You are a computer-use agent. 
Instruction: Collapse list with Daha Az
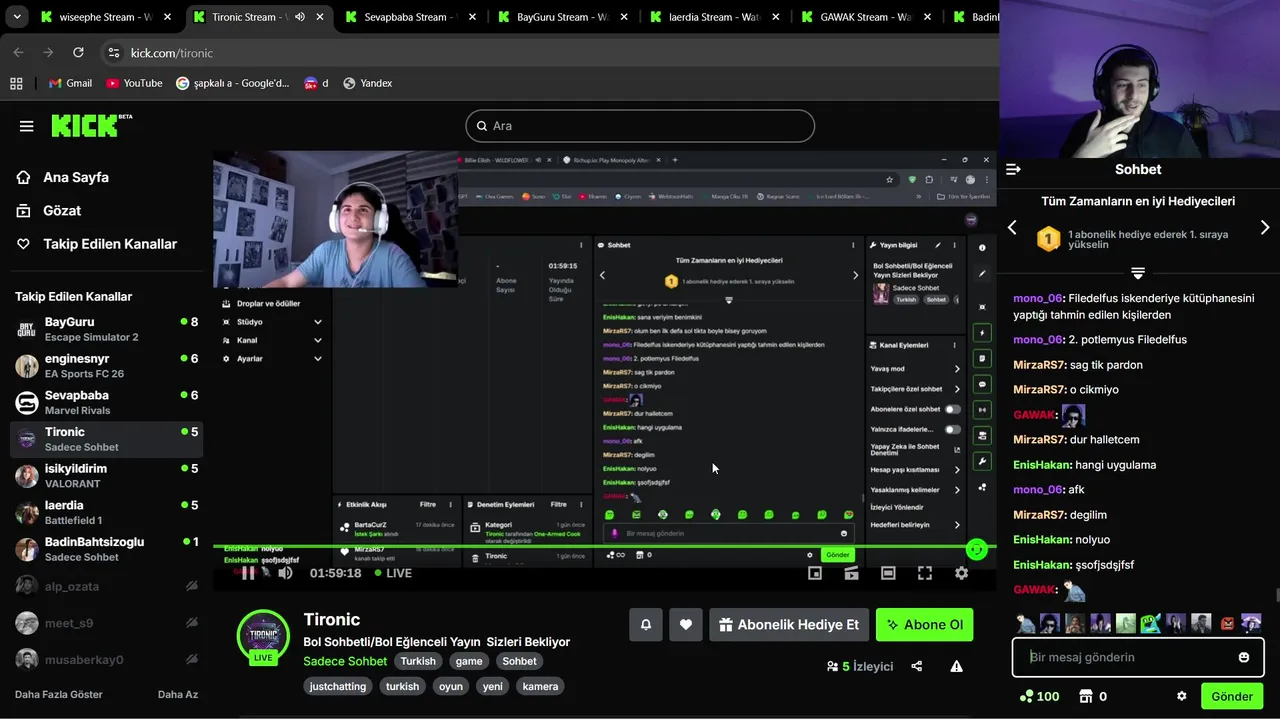(x=178, y=694)
